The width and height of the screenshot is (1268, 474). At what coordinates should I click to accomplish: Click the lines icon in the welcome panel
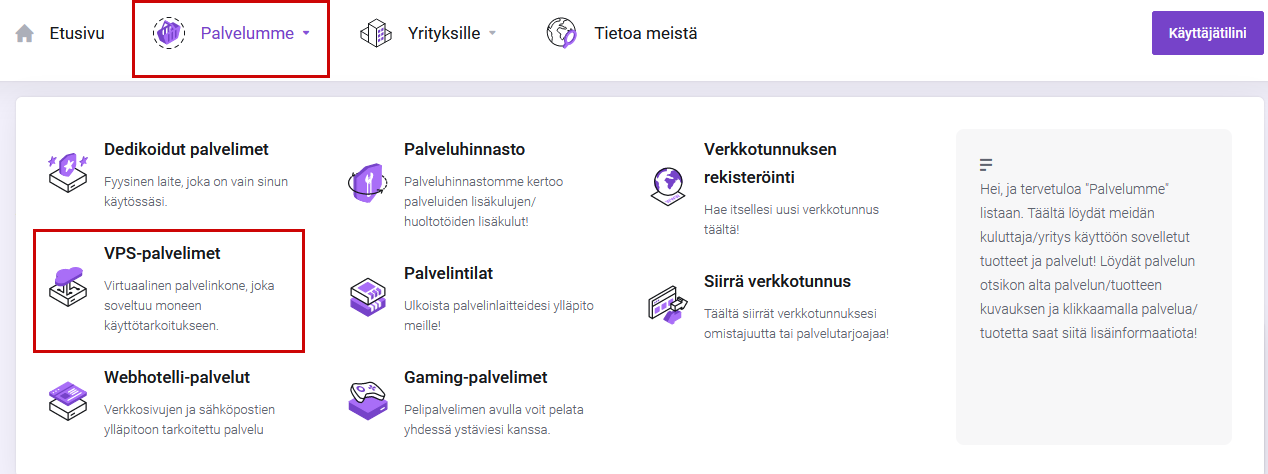tap(986, 164)
